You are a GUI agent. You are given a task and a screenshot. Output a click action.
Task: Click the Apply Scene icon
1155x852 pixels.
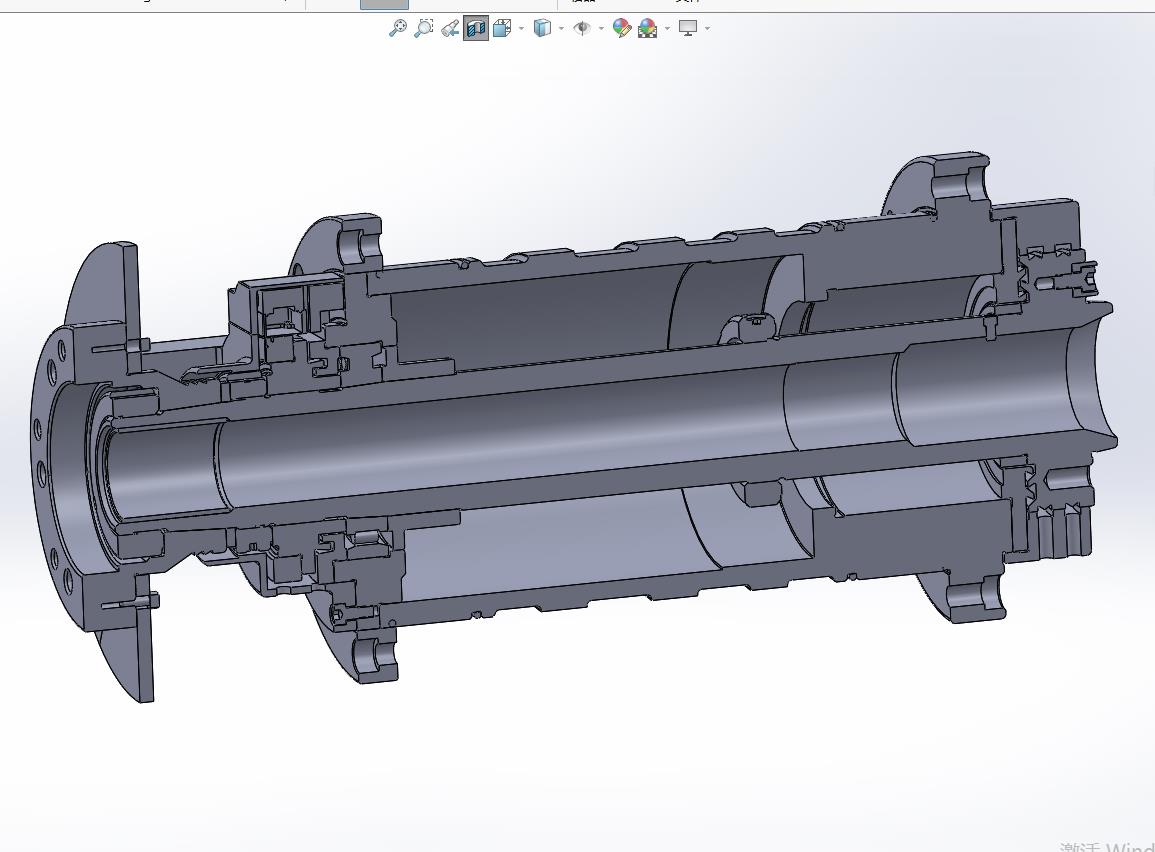(x=647, y=29)
